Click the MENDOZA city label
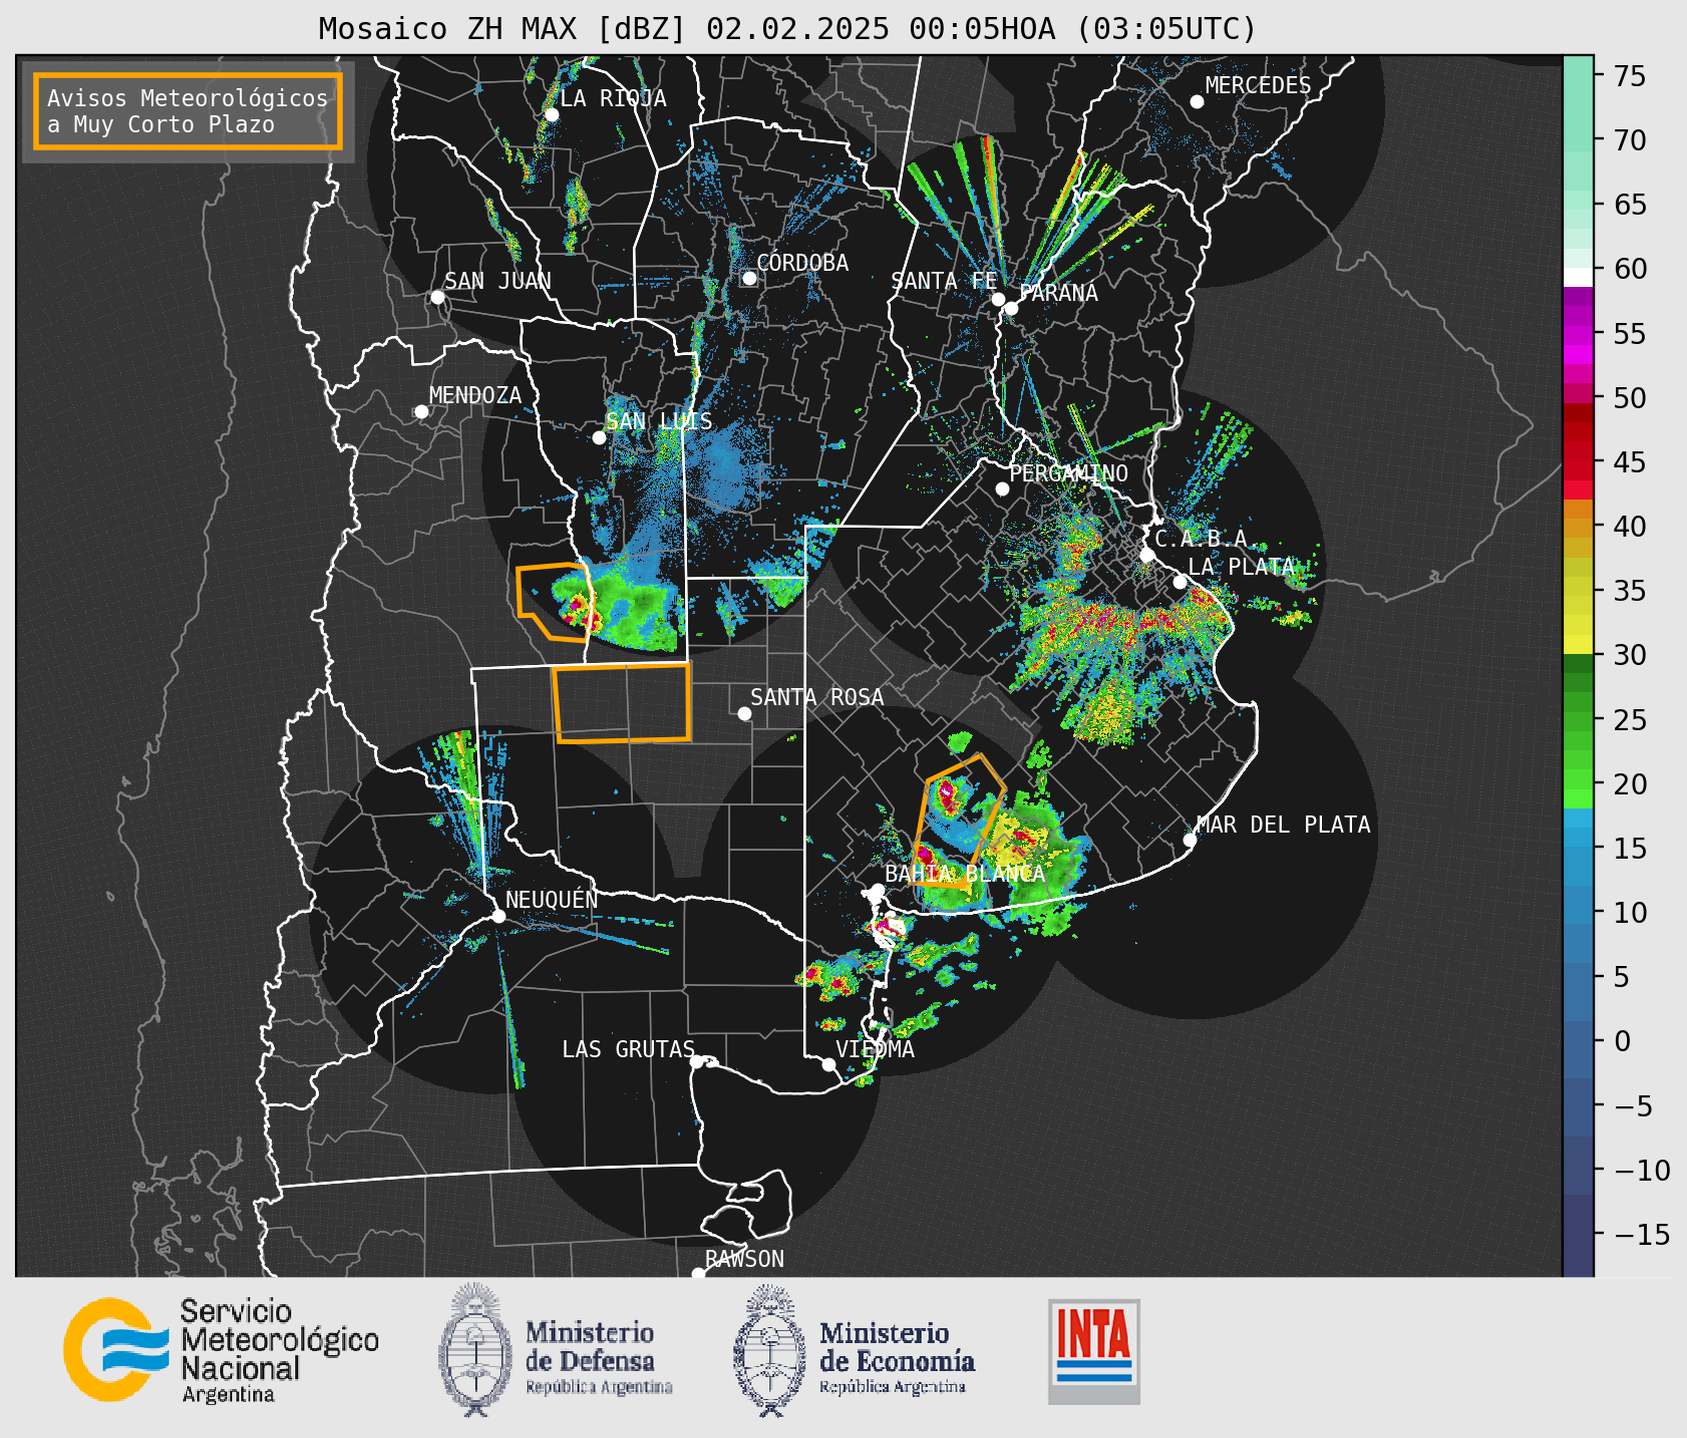 pyautogui.click(x=475, y=395)
